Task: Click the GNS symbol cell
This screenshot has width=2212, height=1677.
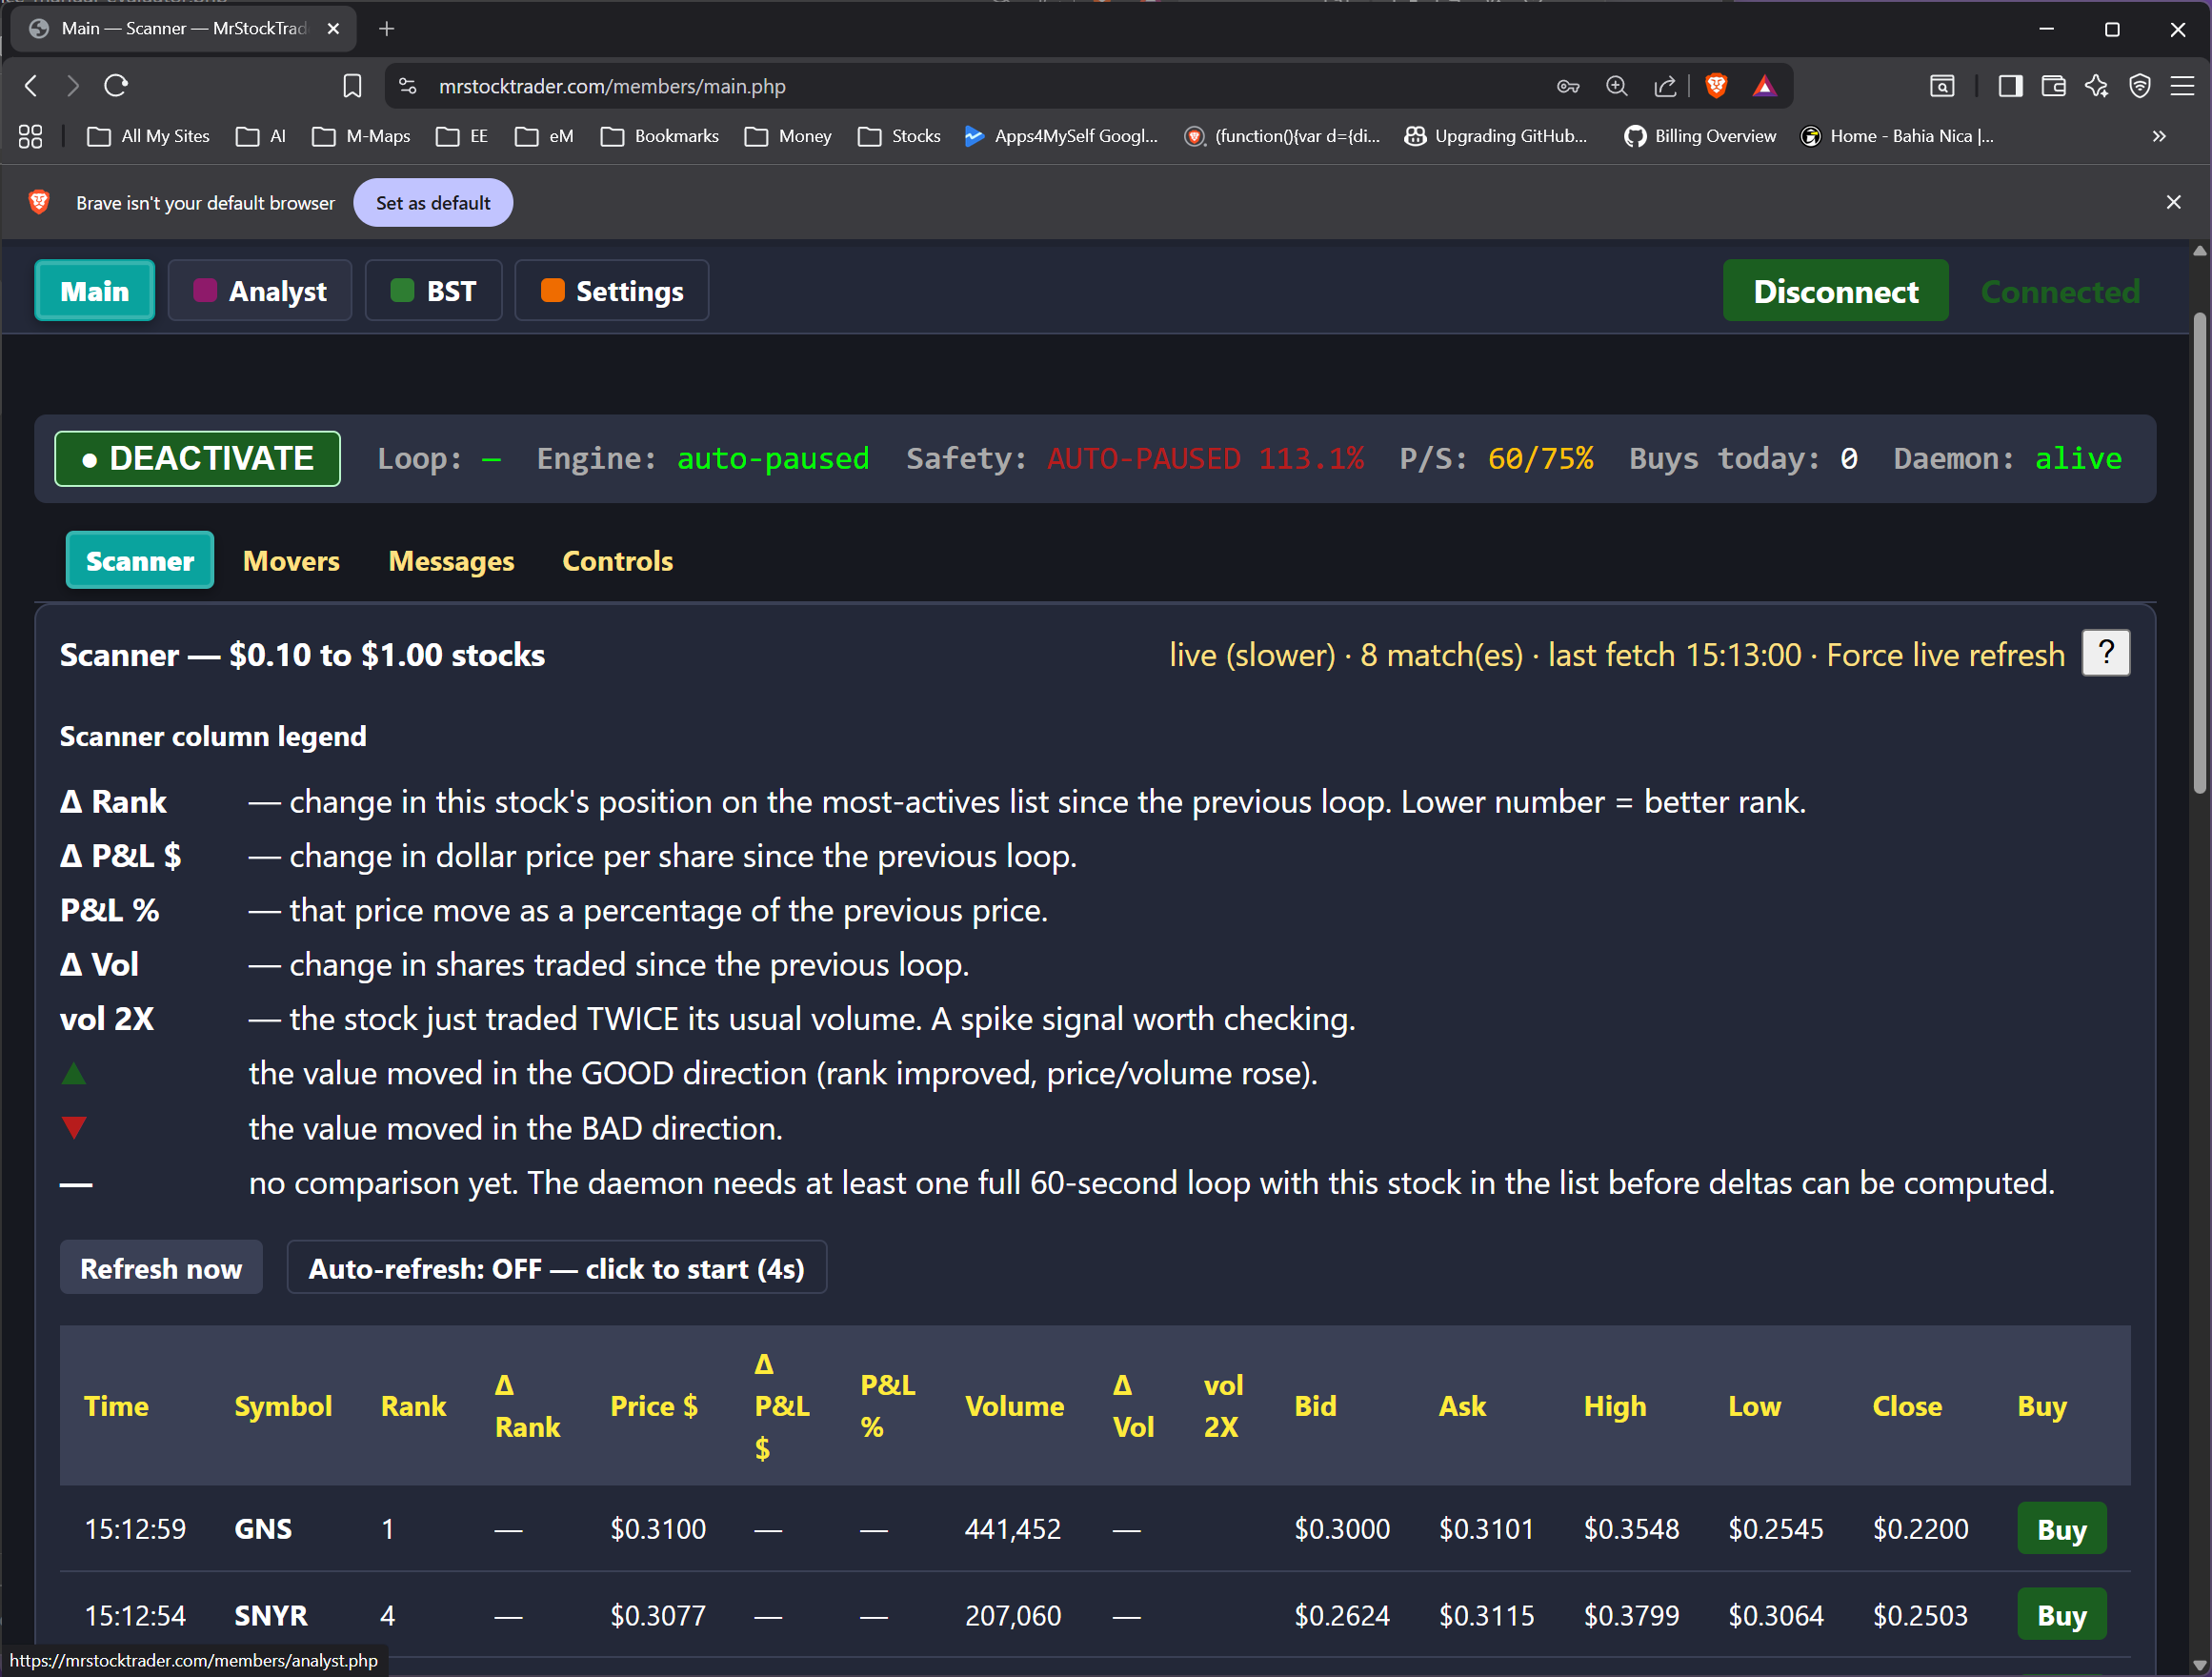Action: pos(263,1529)
